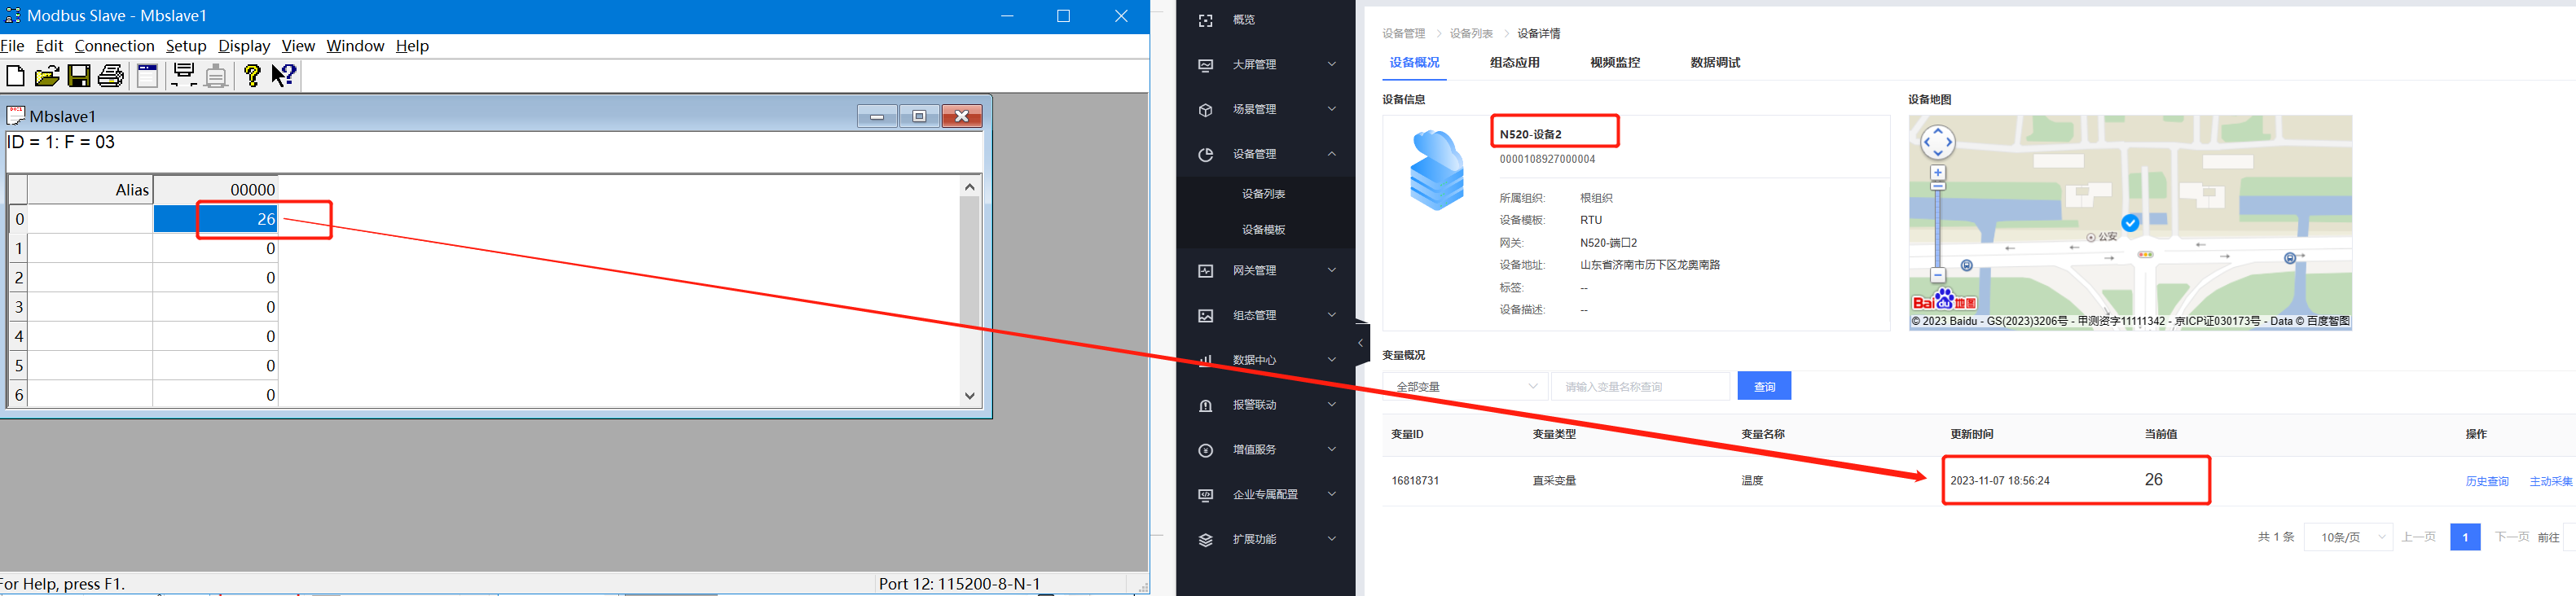
Task: Open the 历史查询 link
Action: pyautogui.click(x=2486, y=481)
